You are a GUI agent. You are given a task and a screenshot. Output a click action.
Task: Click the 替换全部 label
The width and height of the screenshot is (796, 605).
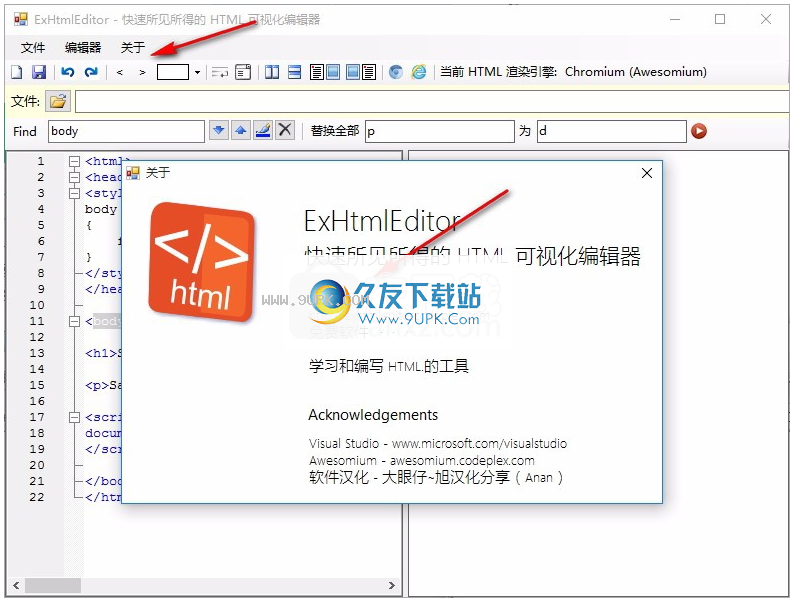[x=335, y=131]
